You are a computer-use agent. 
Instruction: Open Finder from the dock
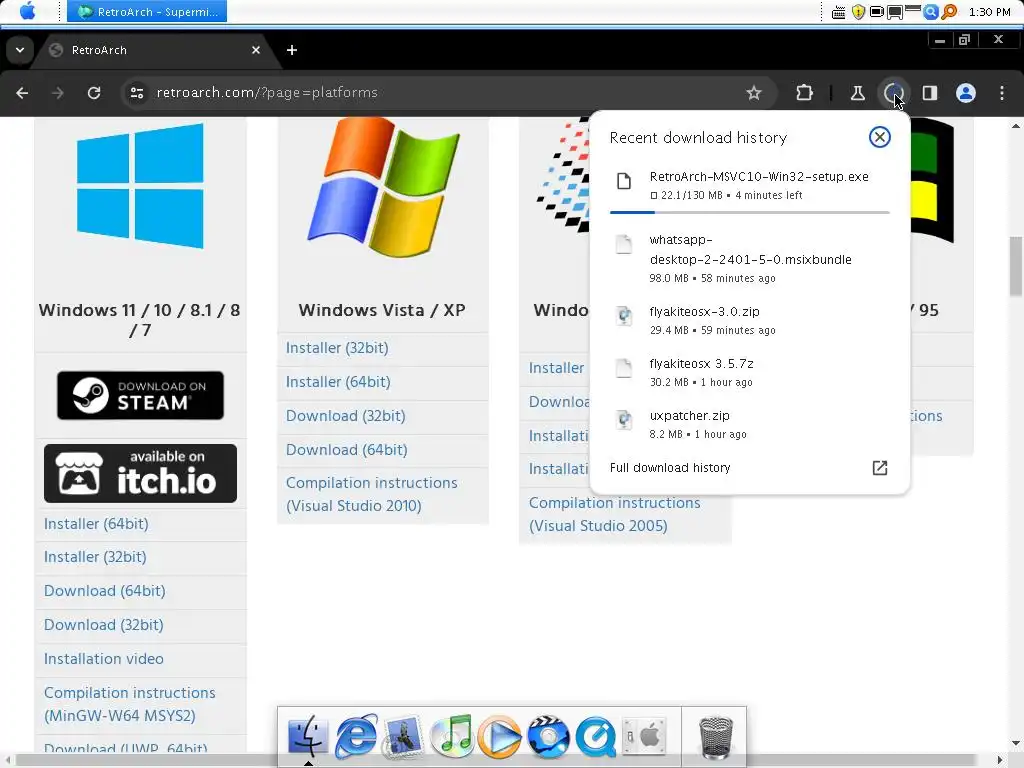[308, 737]
